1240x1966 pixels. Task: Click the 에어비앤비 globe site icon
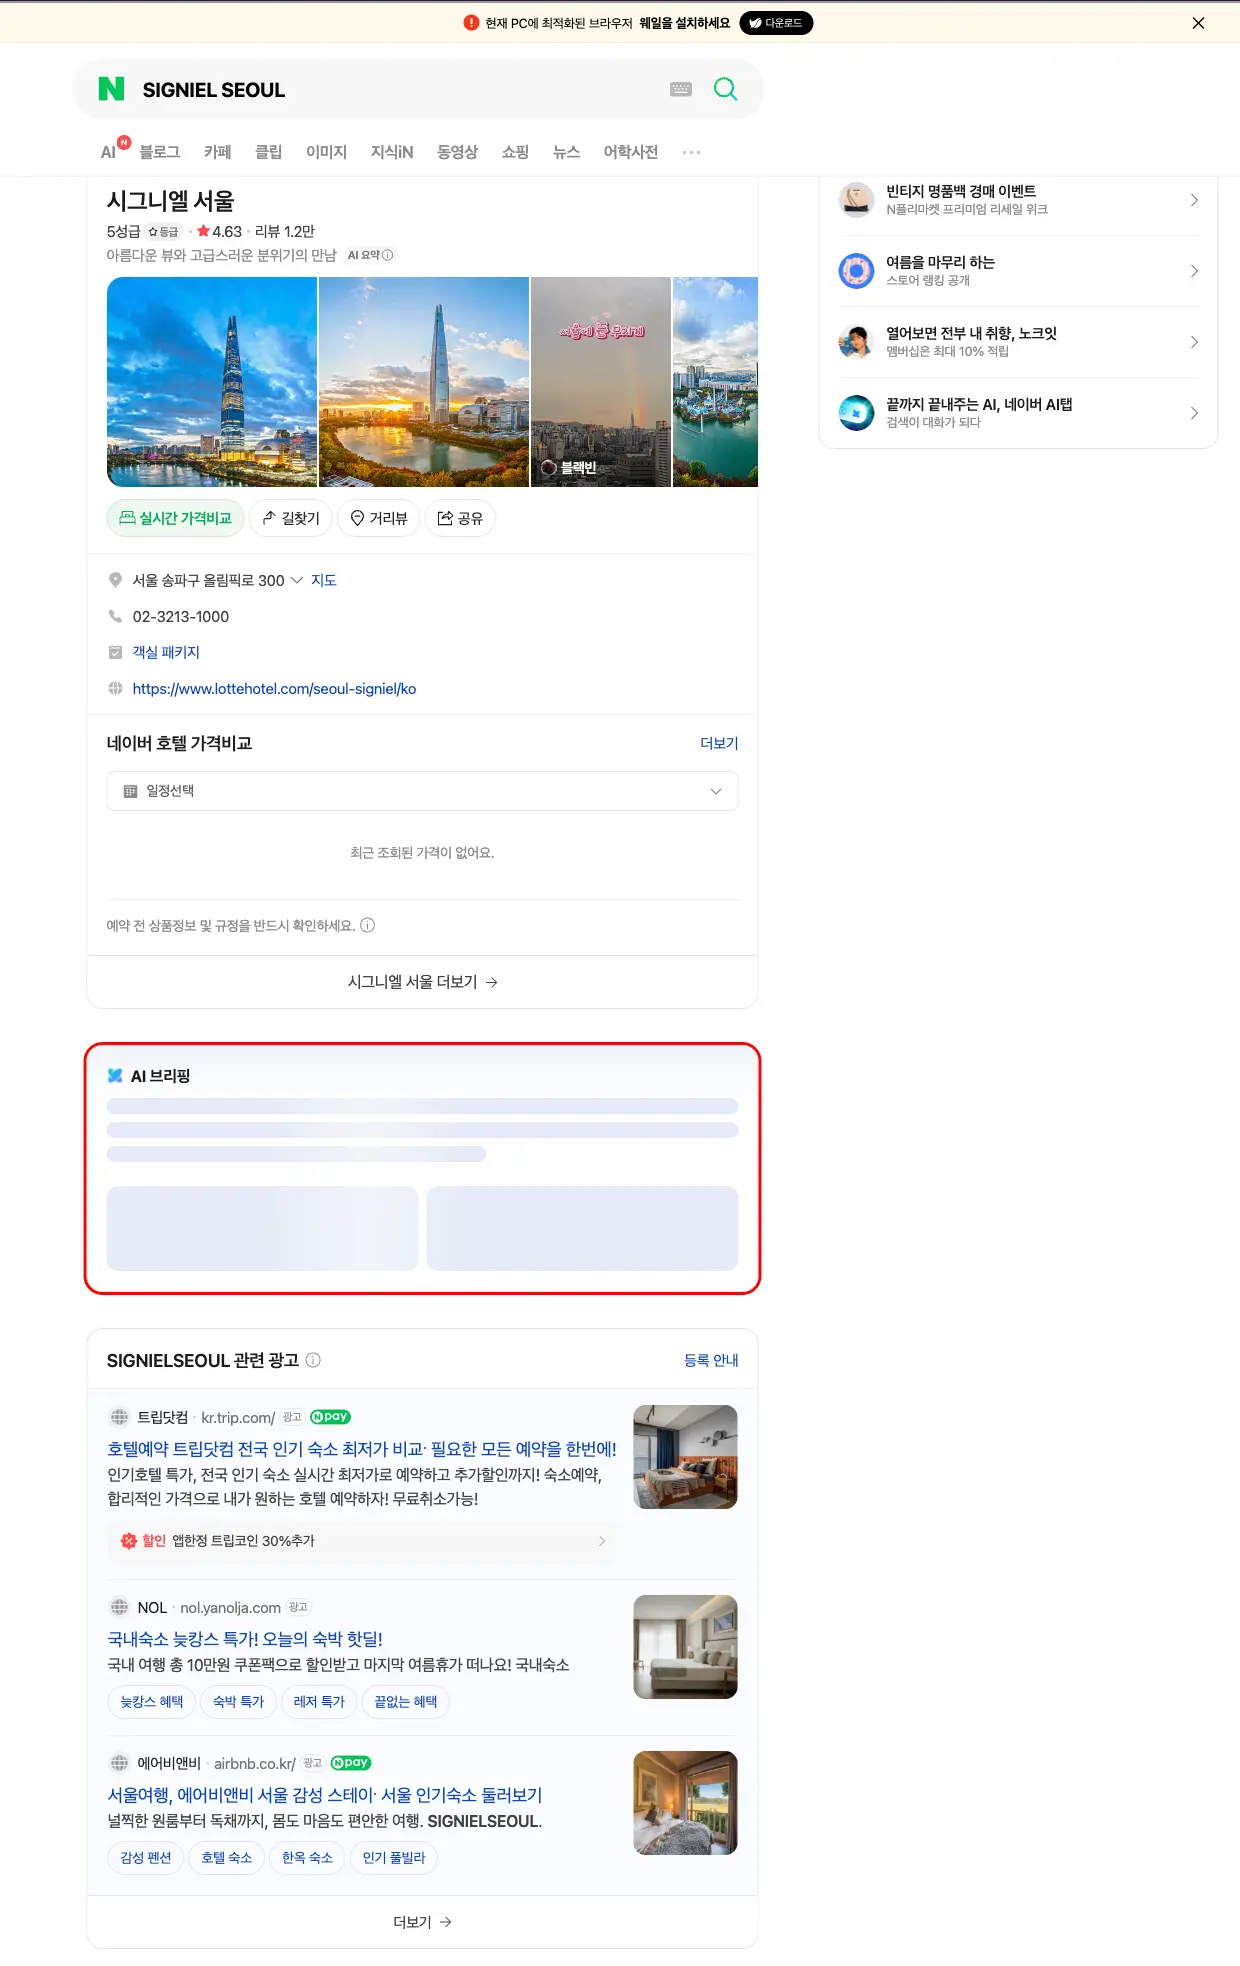point(119,1763)
